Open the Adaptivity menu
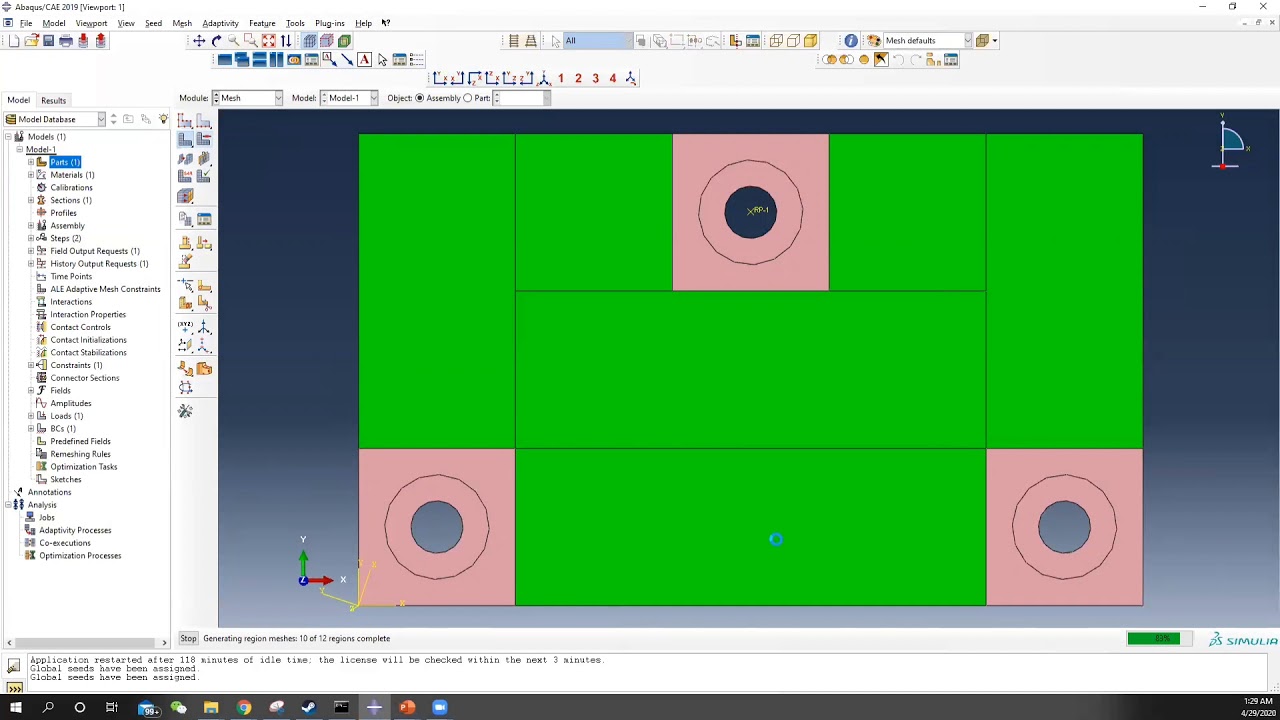This screenshot has width=1280, height=720. point(220,23)
